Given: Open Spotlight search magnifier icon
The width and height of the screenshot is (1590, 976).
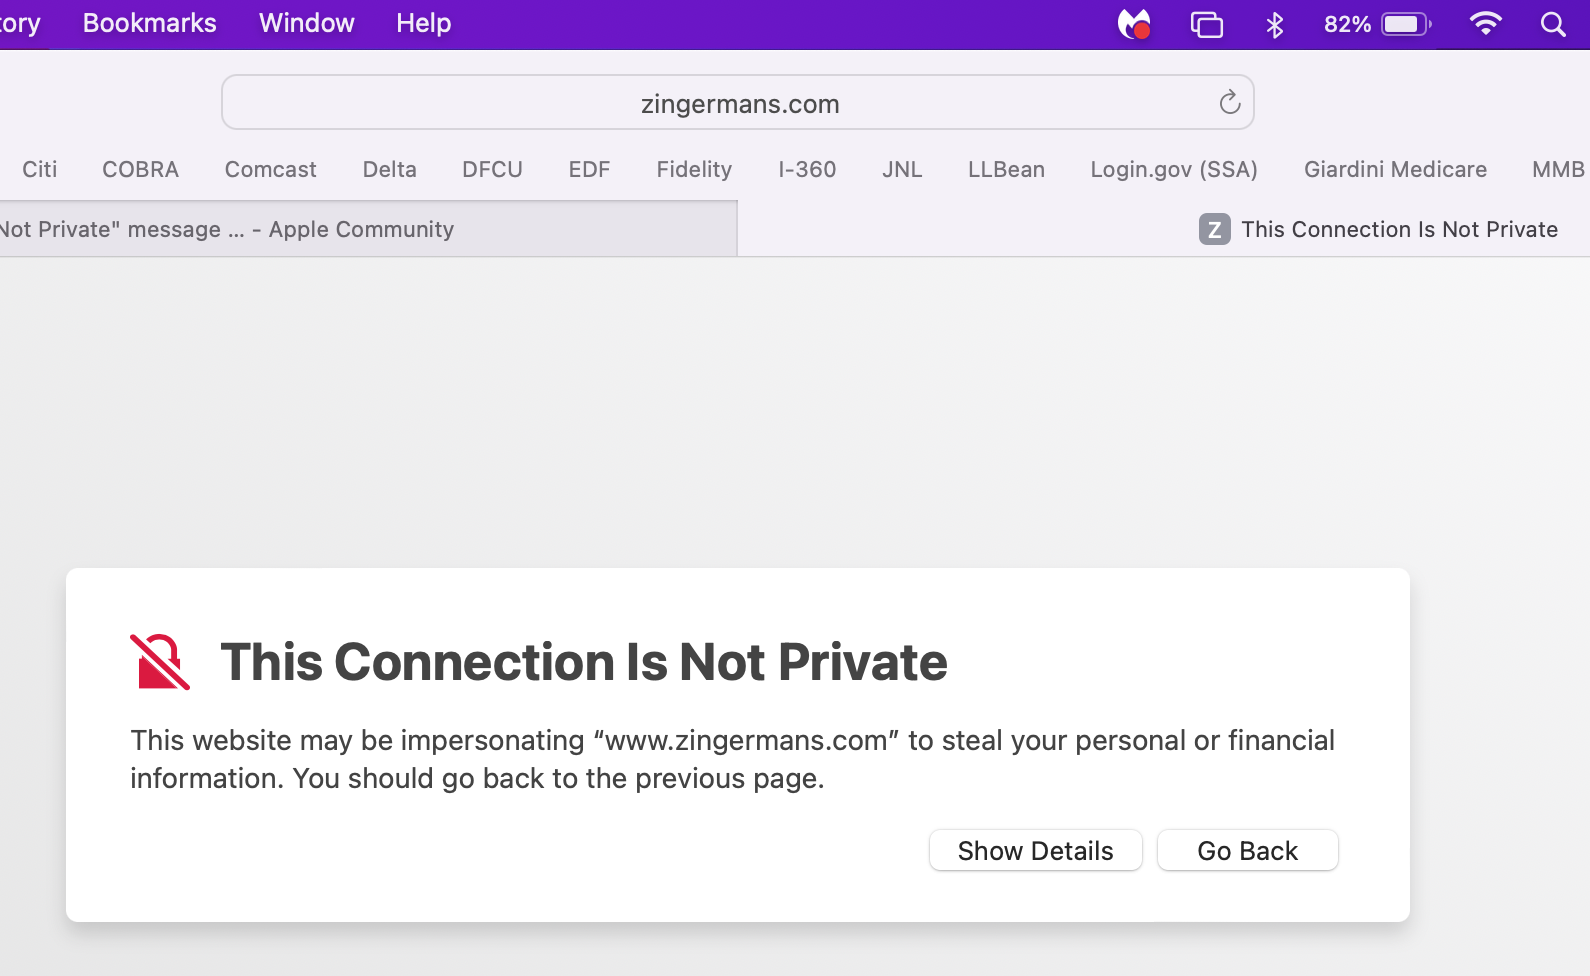Looking at the screenshot, I should click(1552, 24).
